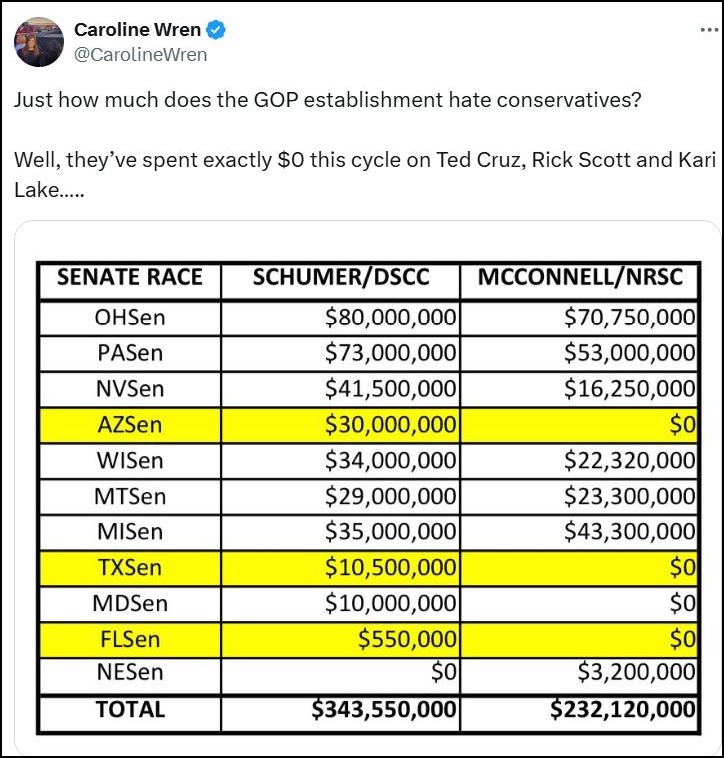This screenshot has height=758, width=724.
Task: Select the highlighted FLSen row label
Action: (130, 640)
